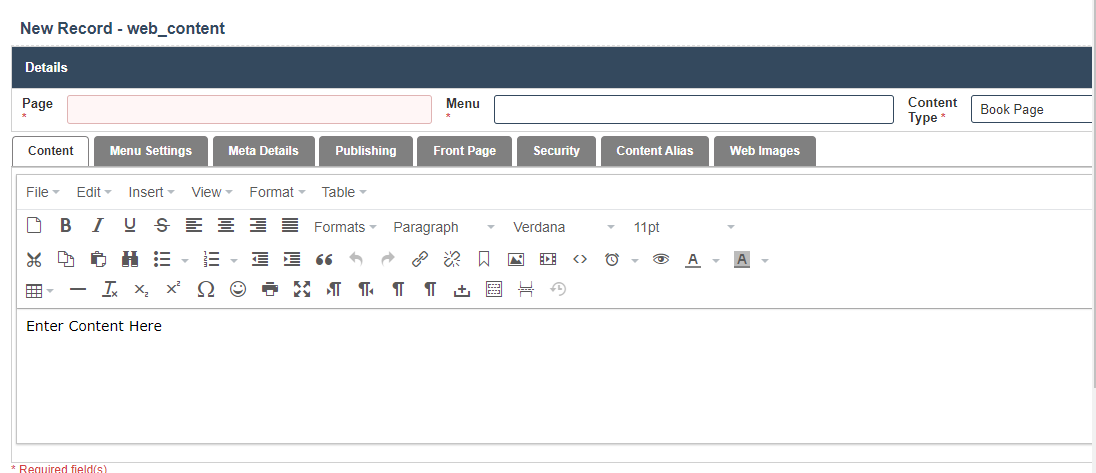Toggle Bold formatting in editor toolbar
Screen dimensions: 1096x473
click(x=66, y=226)
